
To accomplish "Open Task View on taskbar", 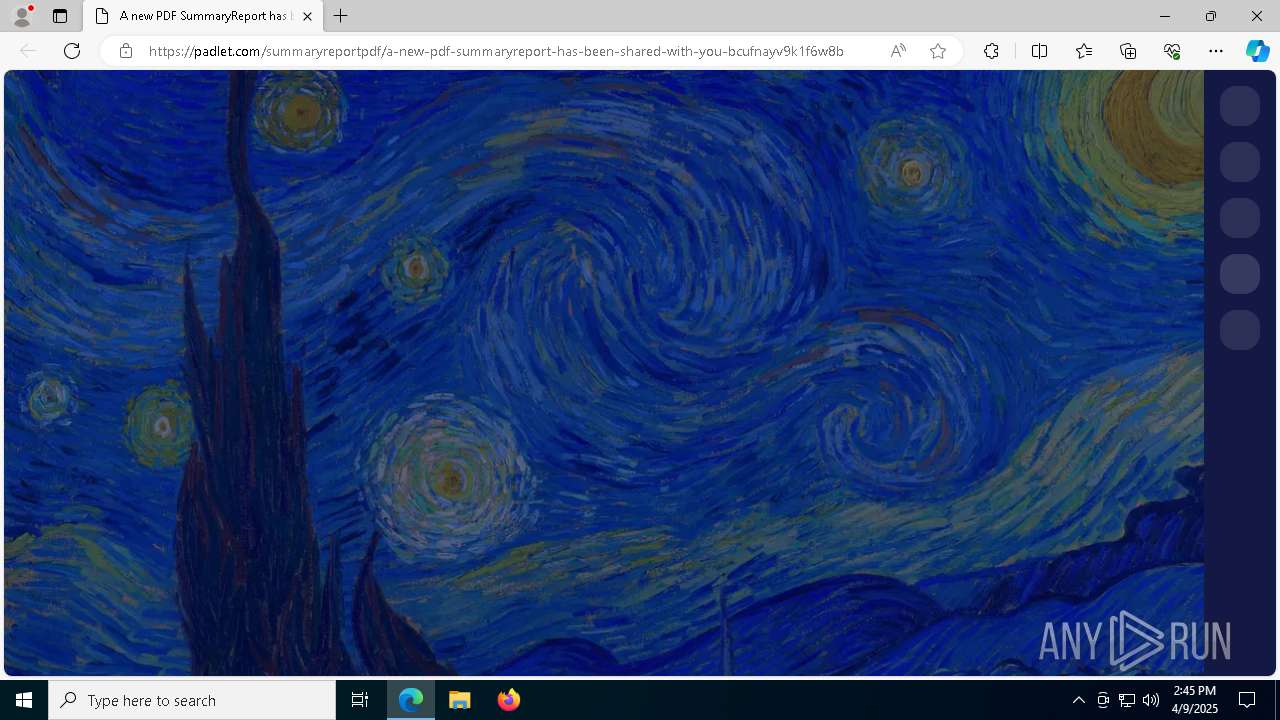I will click(x=360, y=700).
